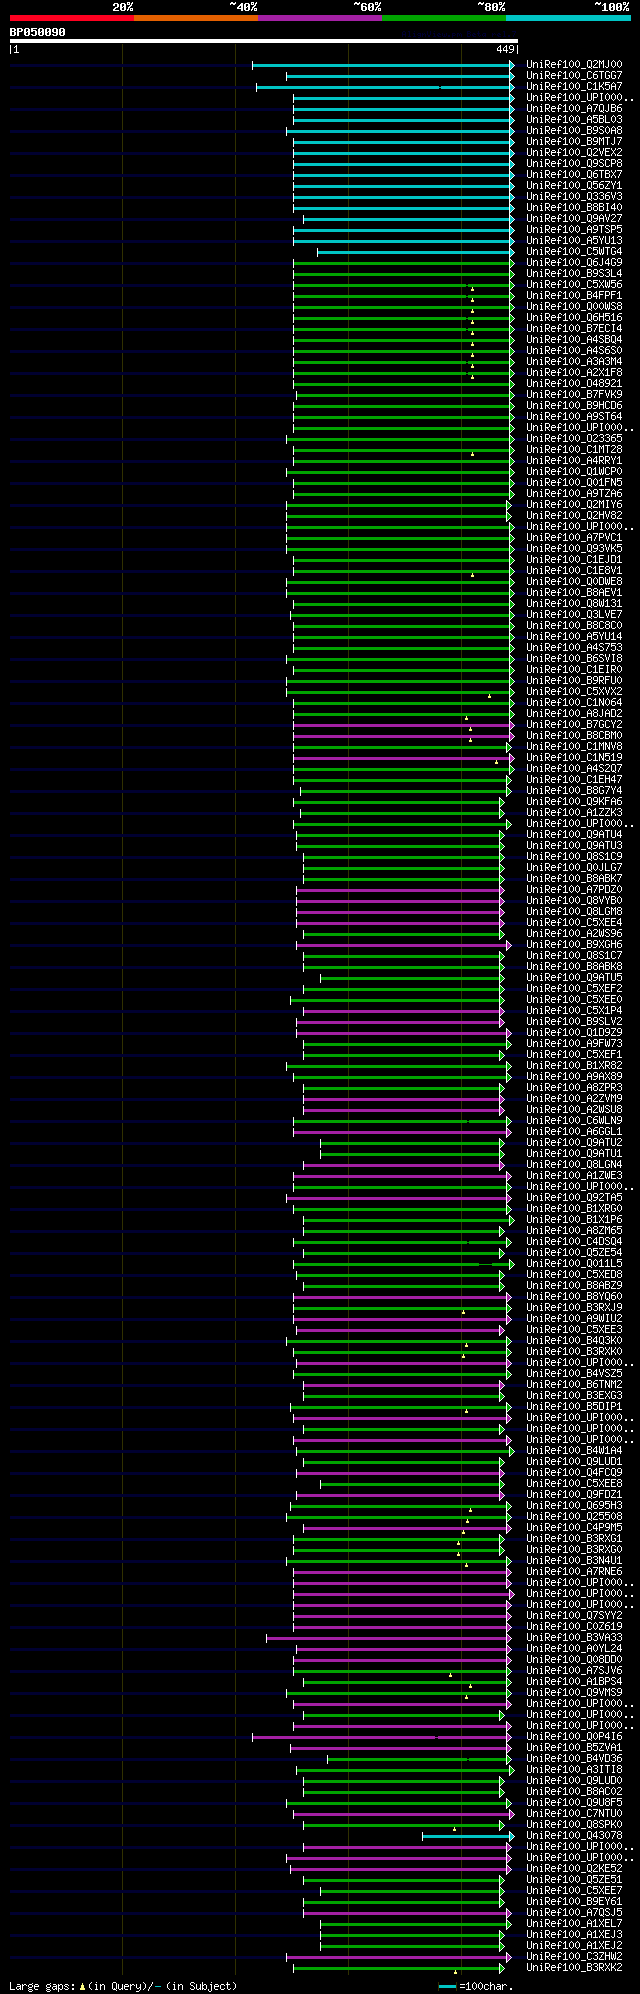Click label UniRef100_C1N064
Viewport: 640px width, 1994px height.
(574, 702)
